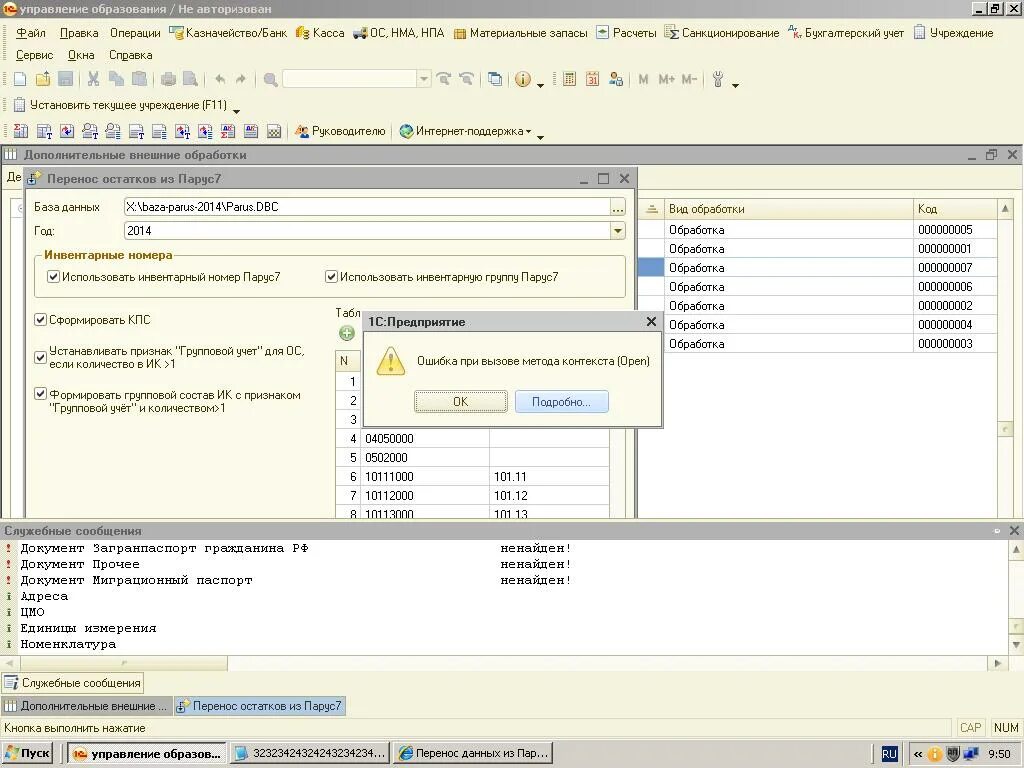Click scroll-down arrow of Служебные сообщения
Screen dimensions: 1024x768
click(x=1016, y=645)
